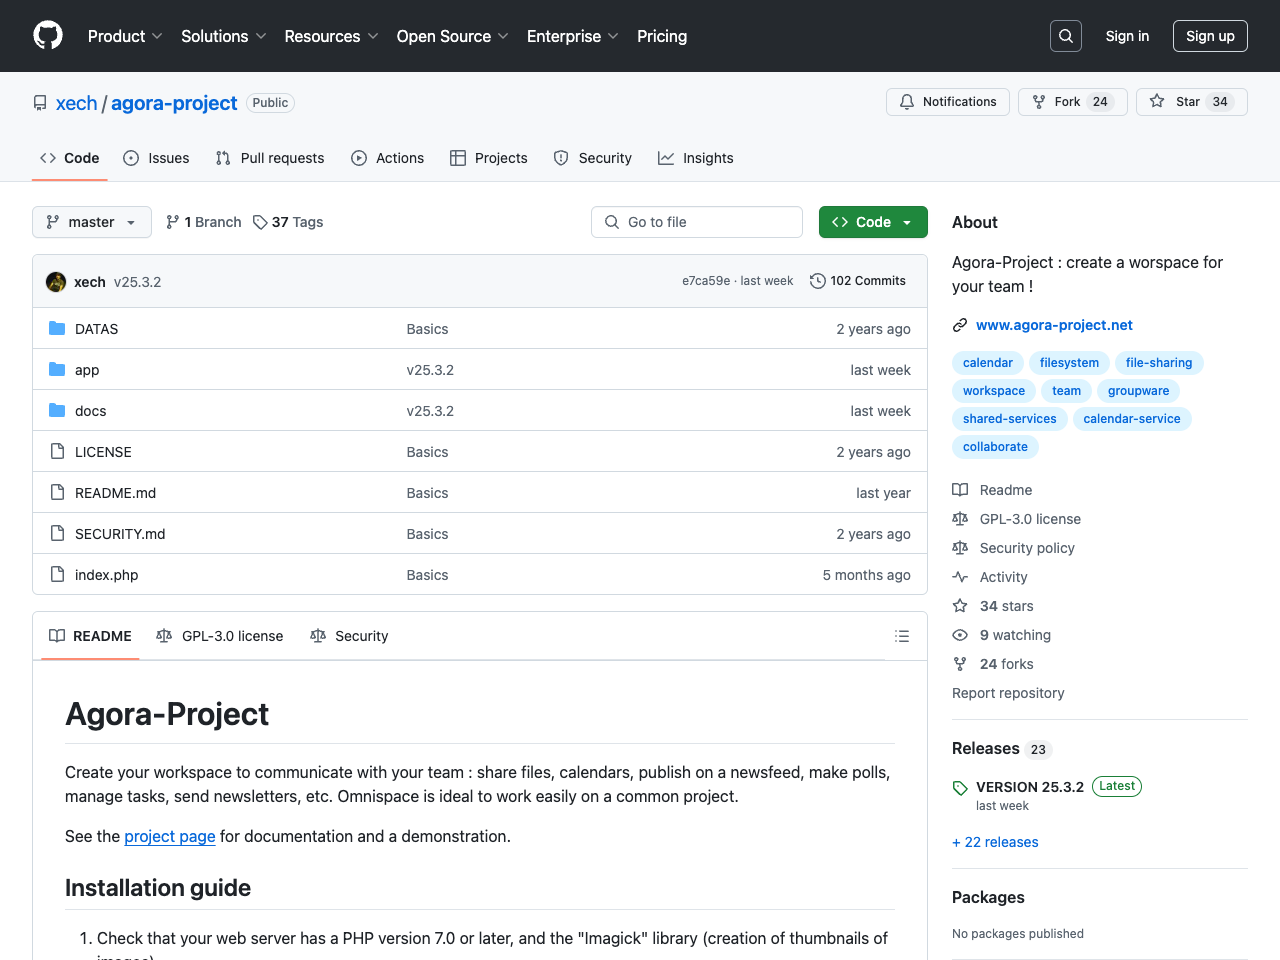Click the eye icon beside 9 watching
The width and height of the screenshot is (1280, 960).
tap(960, 635)
